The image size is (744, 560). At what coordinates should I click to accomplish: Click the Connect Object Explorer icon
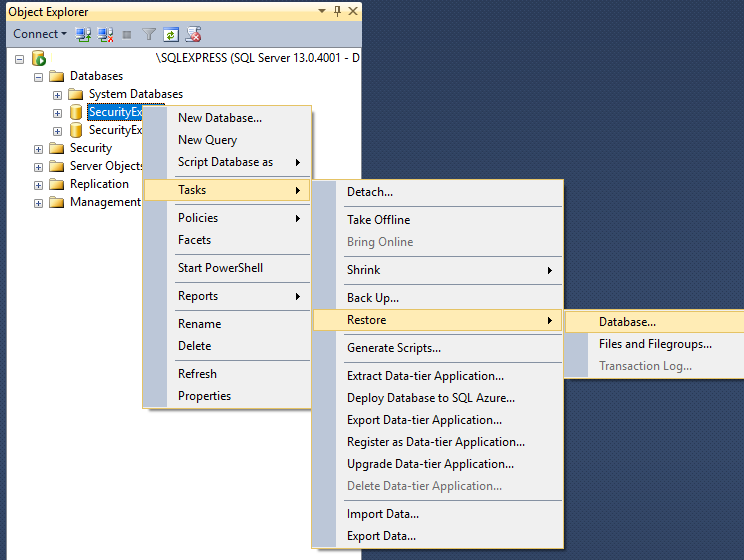pos(84,34)
